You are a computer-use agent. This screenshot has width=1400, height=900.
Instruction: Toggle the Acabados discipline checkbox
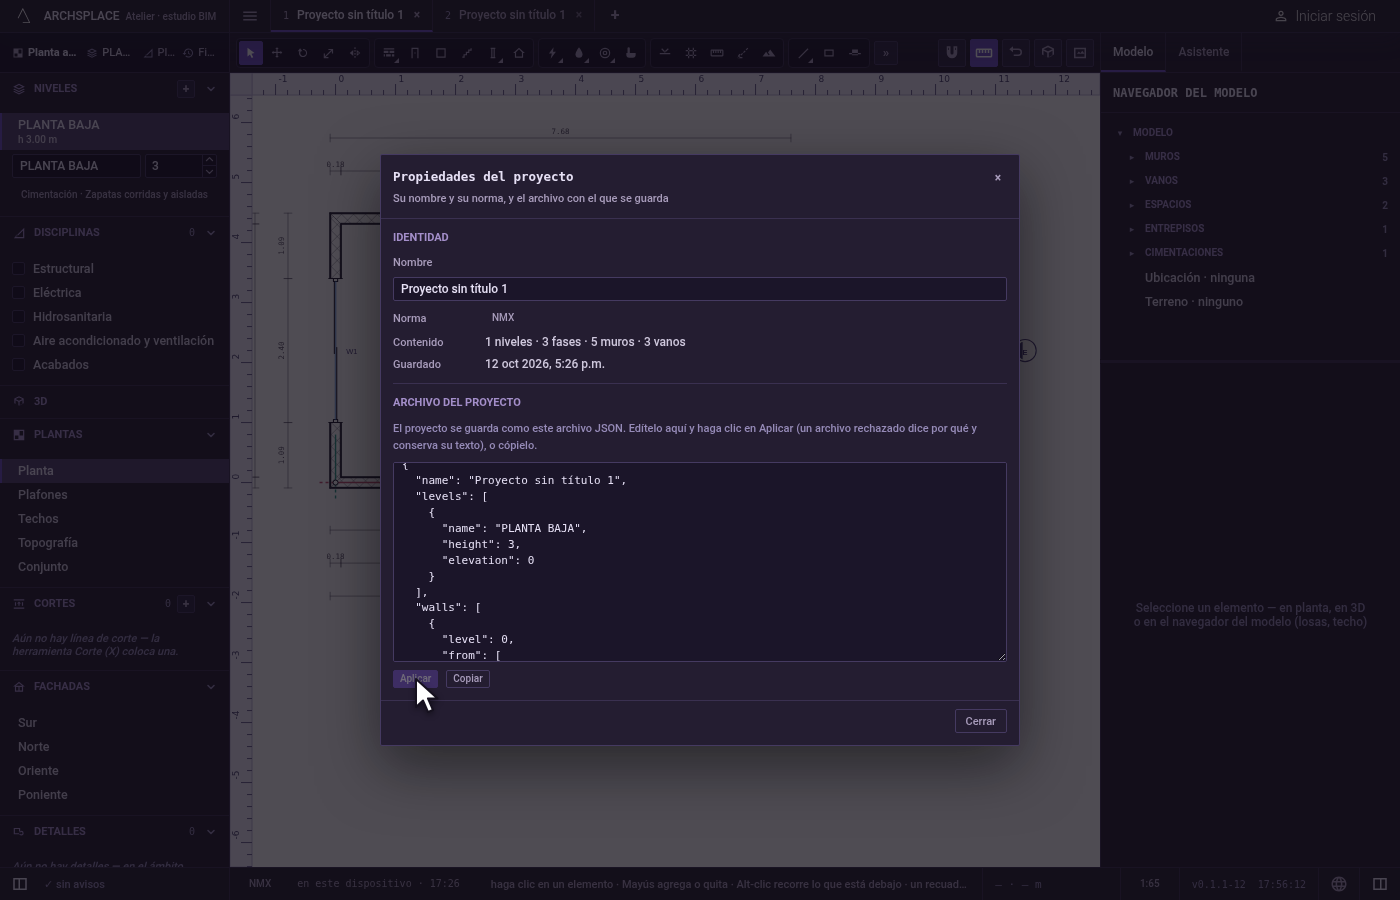click(x=19, y=365)
